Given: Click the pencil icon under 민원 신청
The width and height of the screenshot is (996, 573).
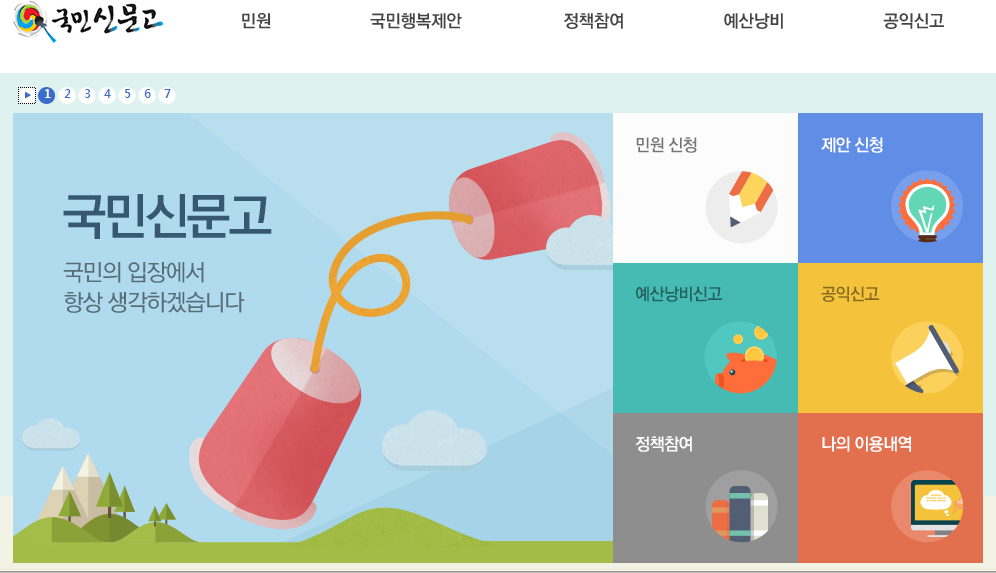Looking at the screenshot, I should pyautogui.click(x=741, y=207).
